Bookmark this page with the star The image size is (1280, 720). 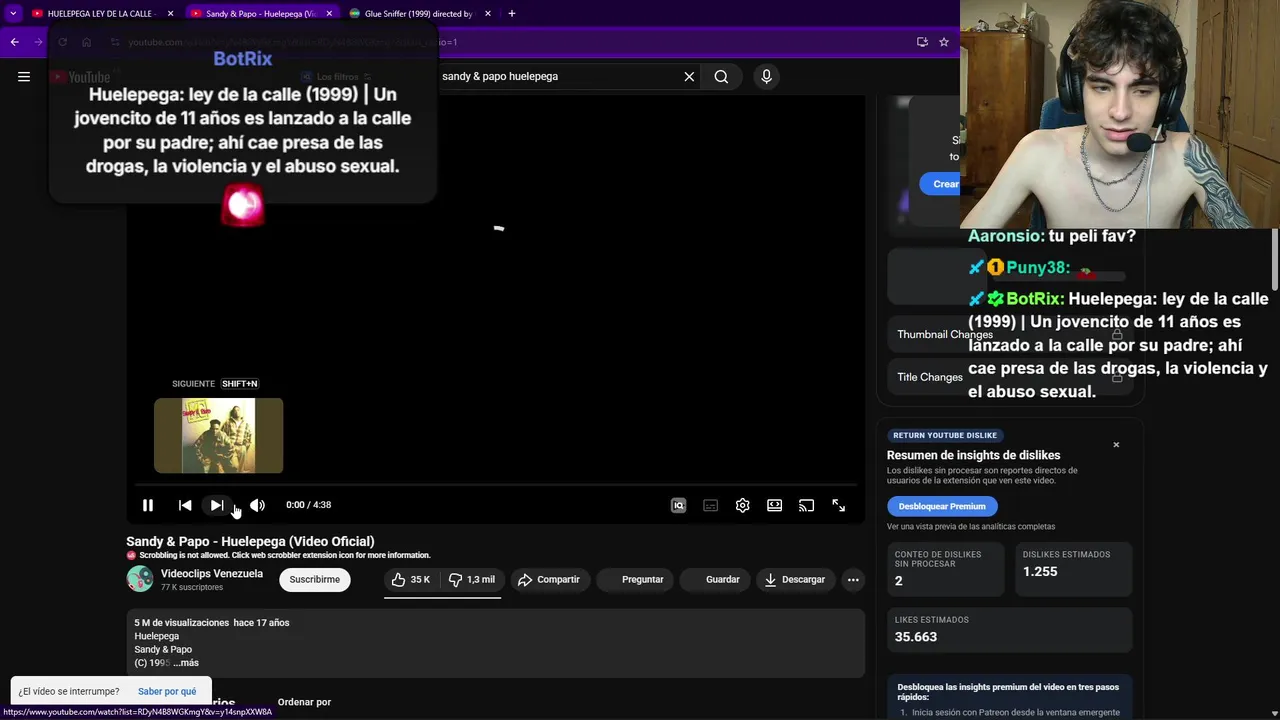coord(943,42)
